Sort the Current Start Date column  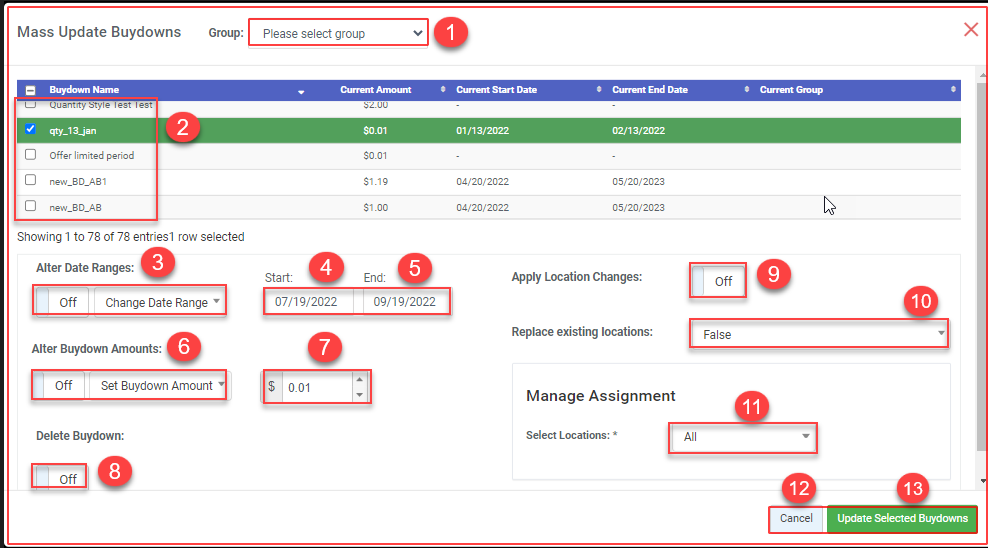(599, 89)
